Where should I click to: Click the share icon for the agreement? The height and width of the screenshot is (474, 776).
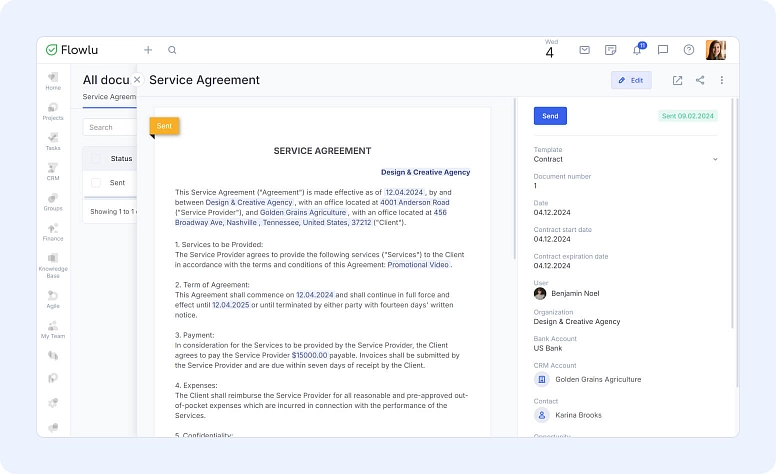700,80
